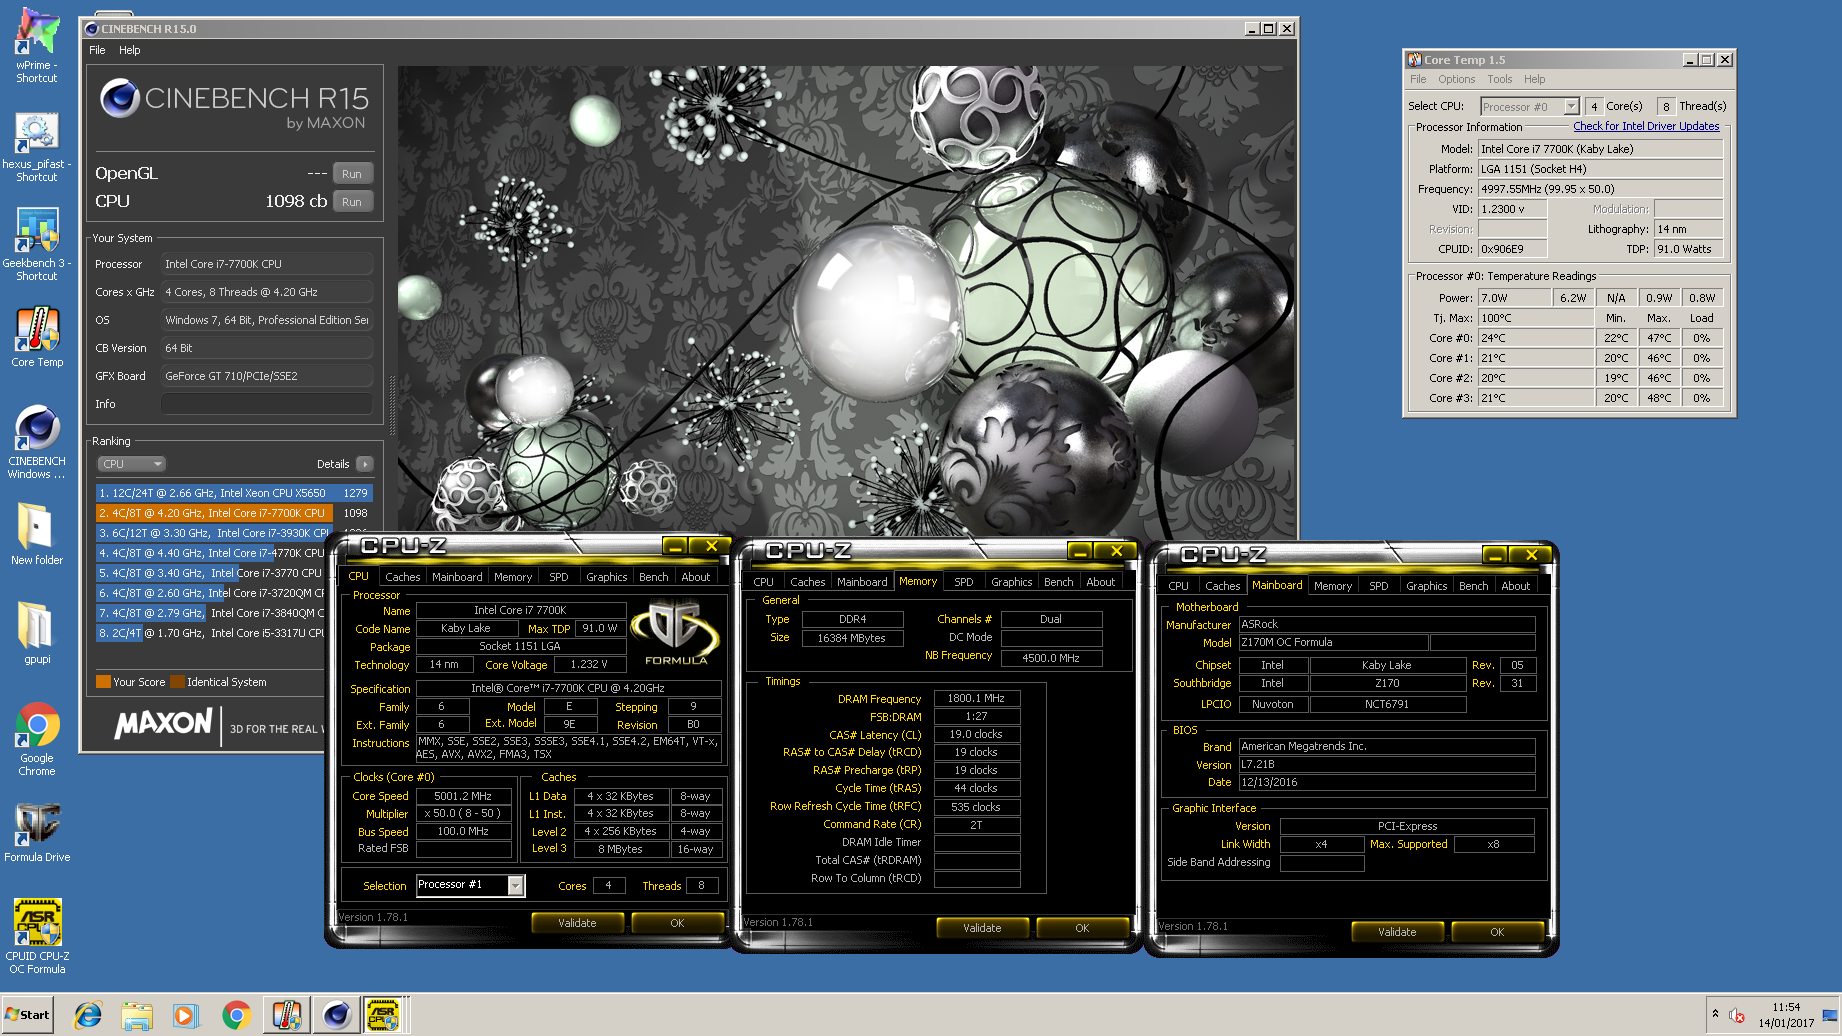This screenshot has width=1842, height=1036.
Task: Open the Select CPU Processor #0 dropdown
Action: pos(1530,106)
